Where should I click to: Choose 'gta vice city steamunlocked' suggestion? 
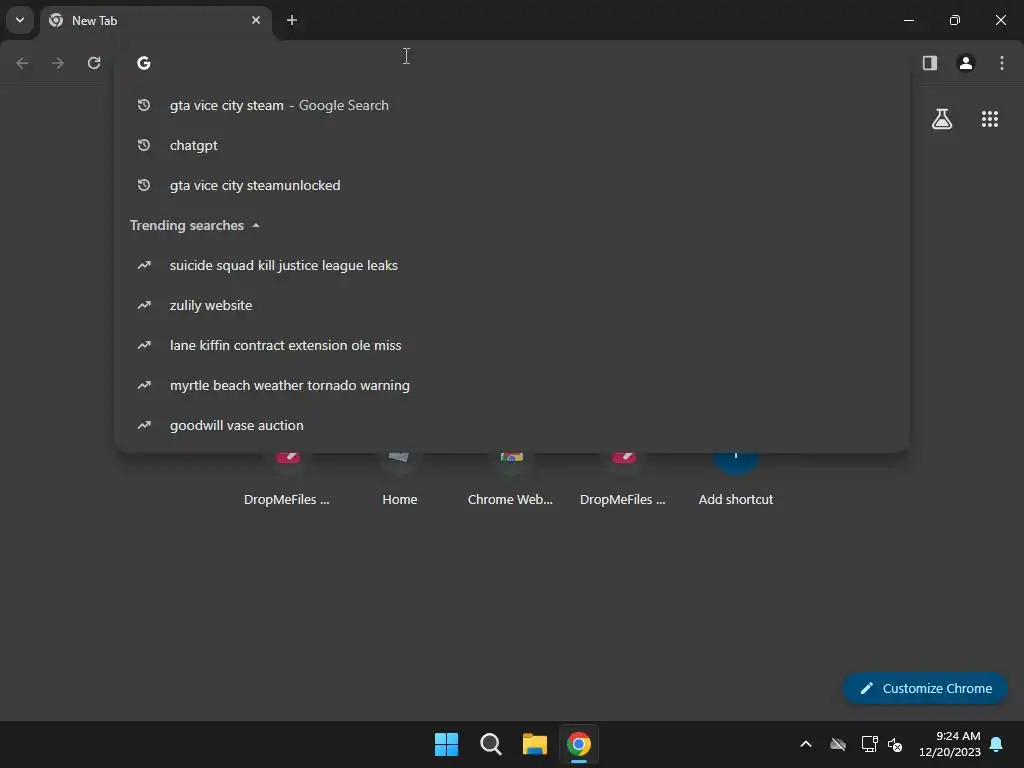tap(511, 185)
